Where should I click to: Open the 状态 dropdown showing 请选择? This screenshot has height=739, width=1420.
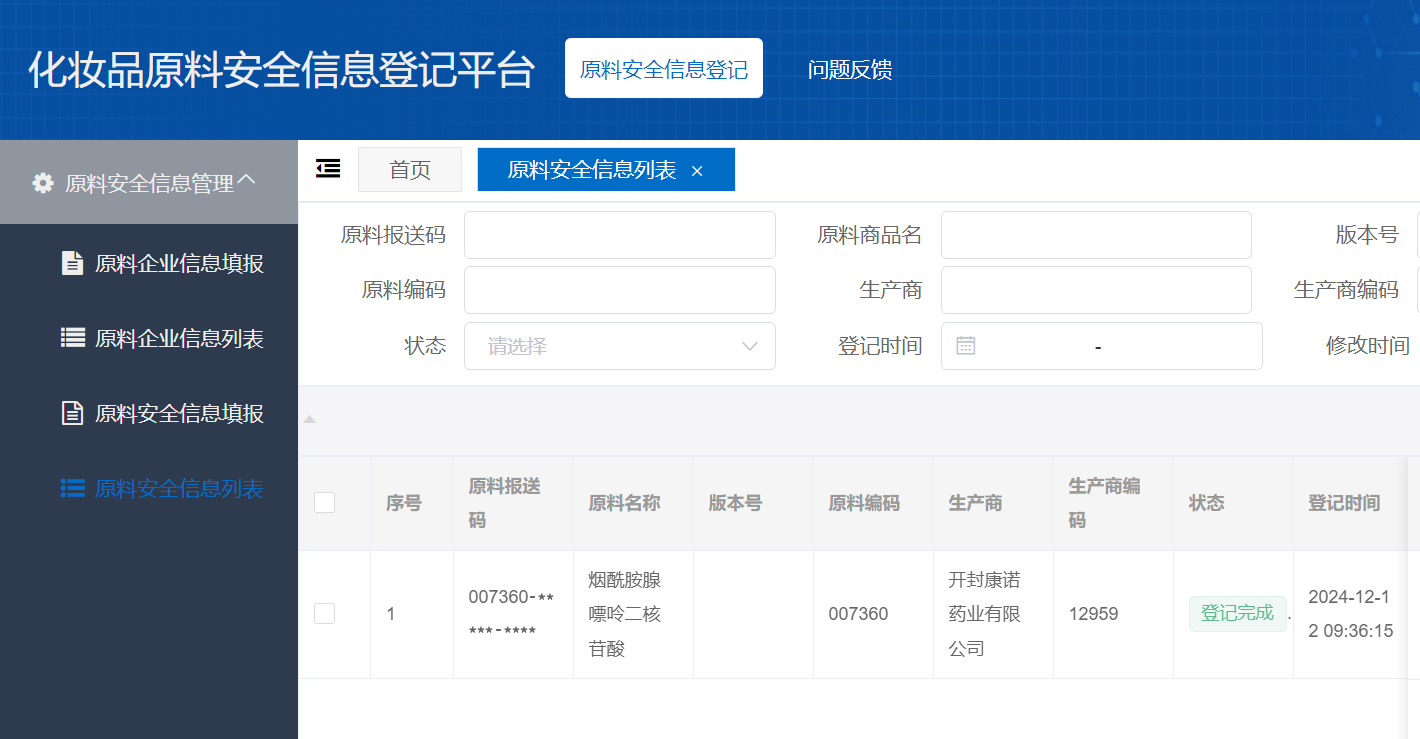[620, 345]
